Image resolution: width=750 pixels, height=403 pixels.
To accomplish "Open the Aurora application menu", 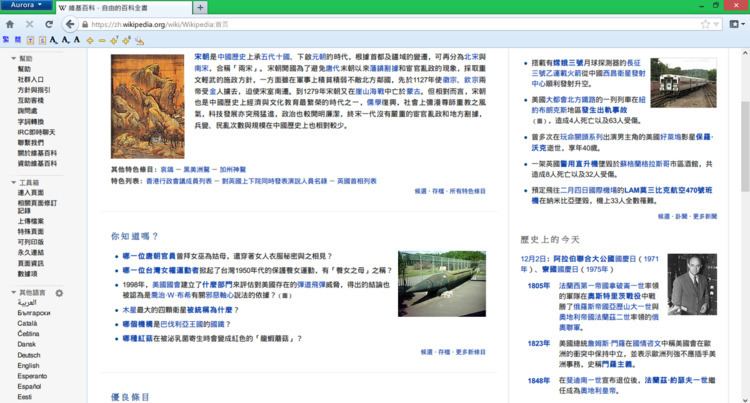I will coord(24,6).
